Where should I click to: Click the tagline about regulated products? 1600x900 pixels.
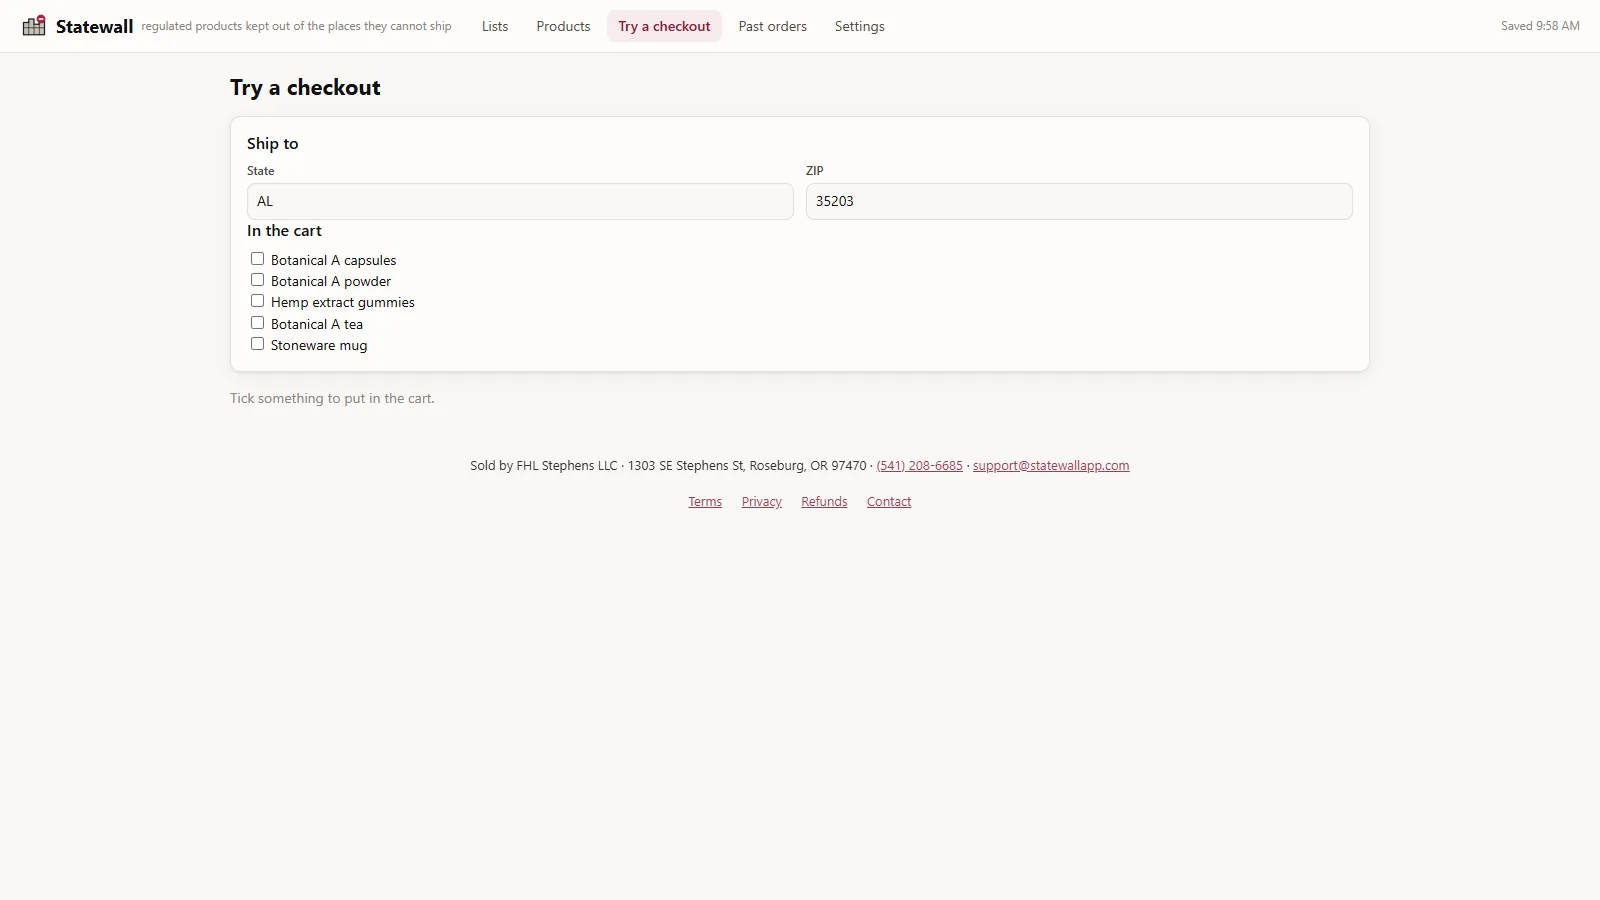point(296,26)
